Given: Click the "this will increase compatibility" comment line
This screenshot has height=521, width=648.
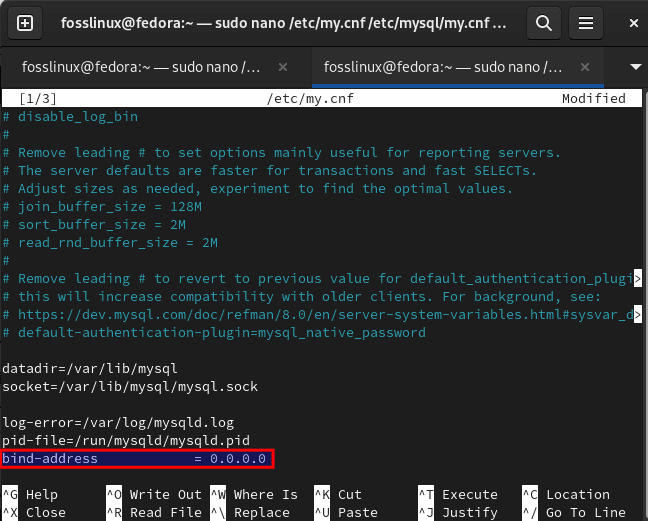Looking at the screenshot, I should click(302, 297).
